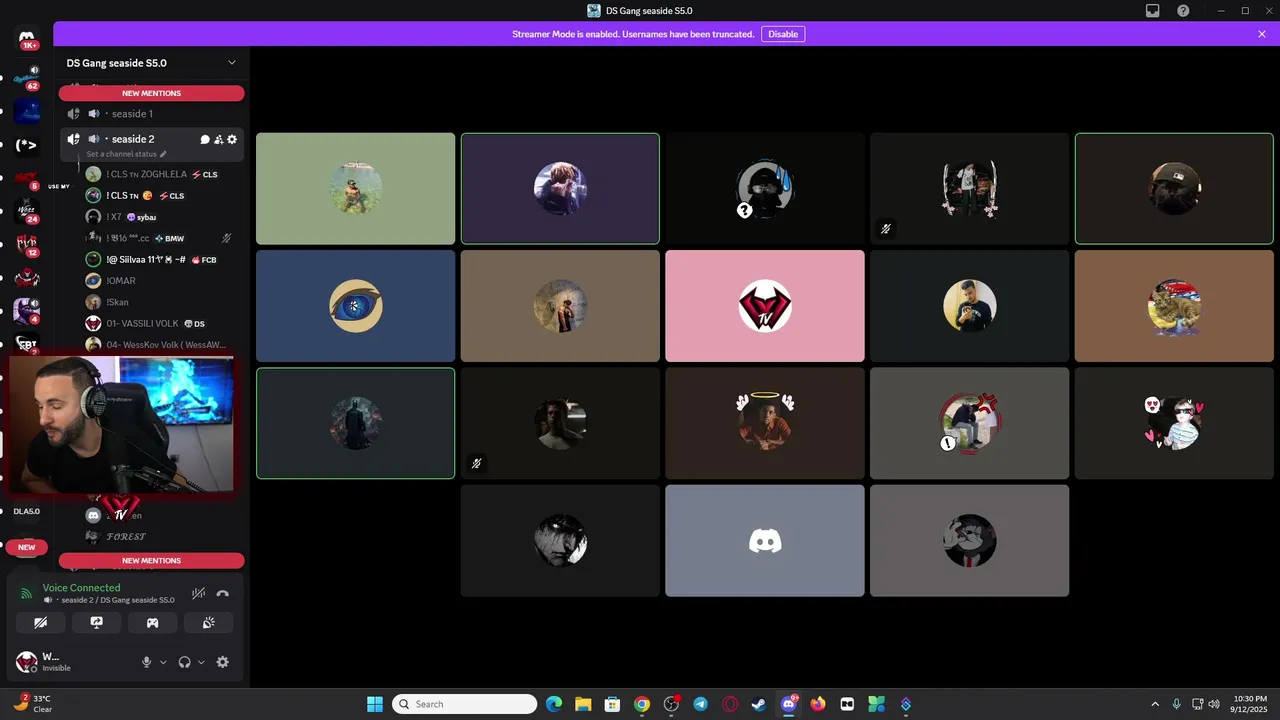Open the blue eye-avatar video tile
Viewport: 1280px width, 720px height.
pyautogui.click(x=355, y=306)
